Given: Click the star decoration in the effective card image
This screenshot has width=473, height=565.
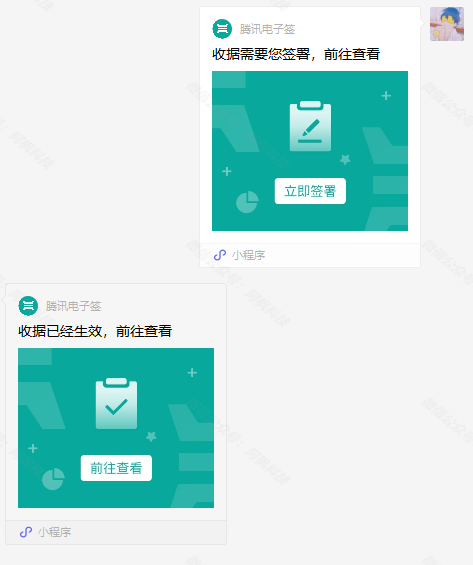Looking at the screenshot, I should tap(151, 436).
